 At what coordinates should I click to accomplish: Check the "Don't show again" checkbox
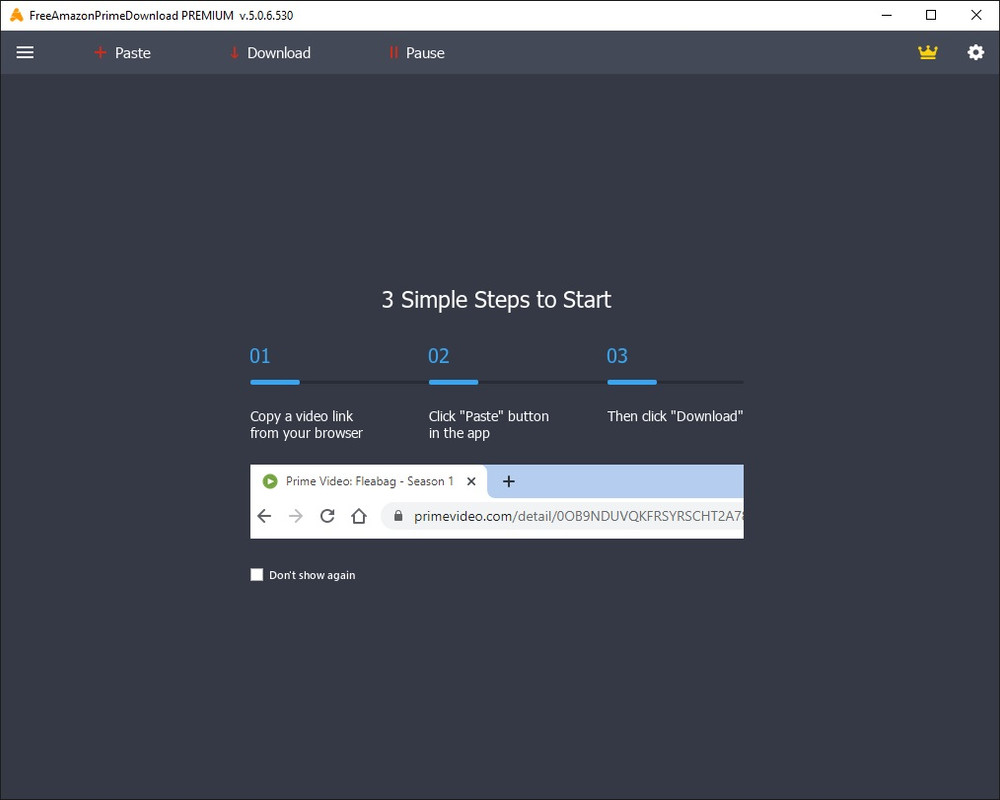click(256, 575)
